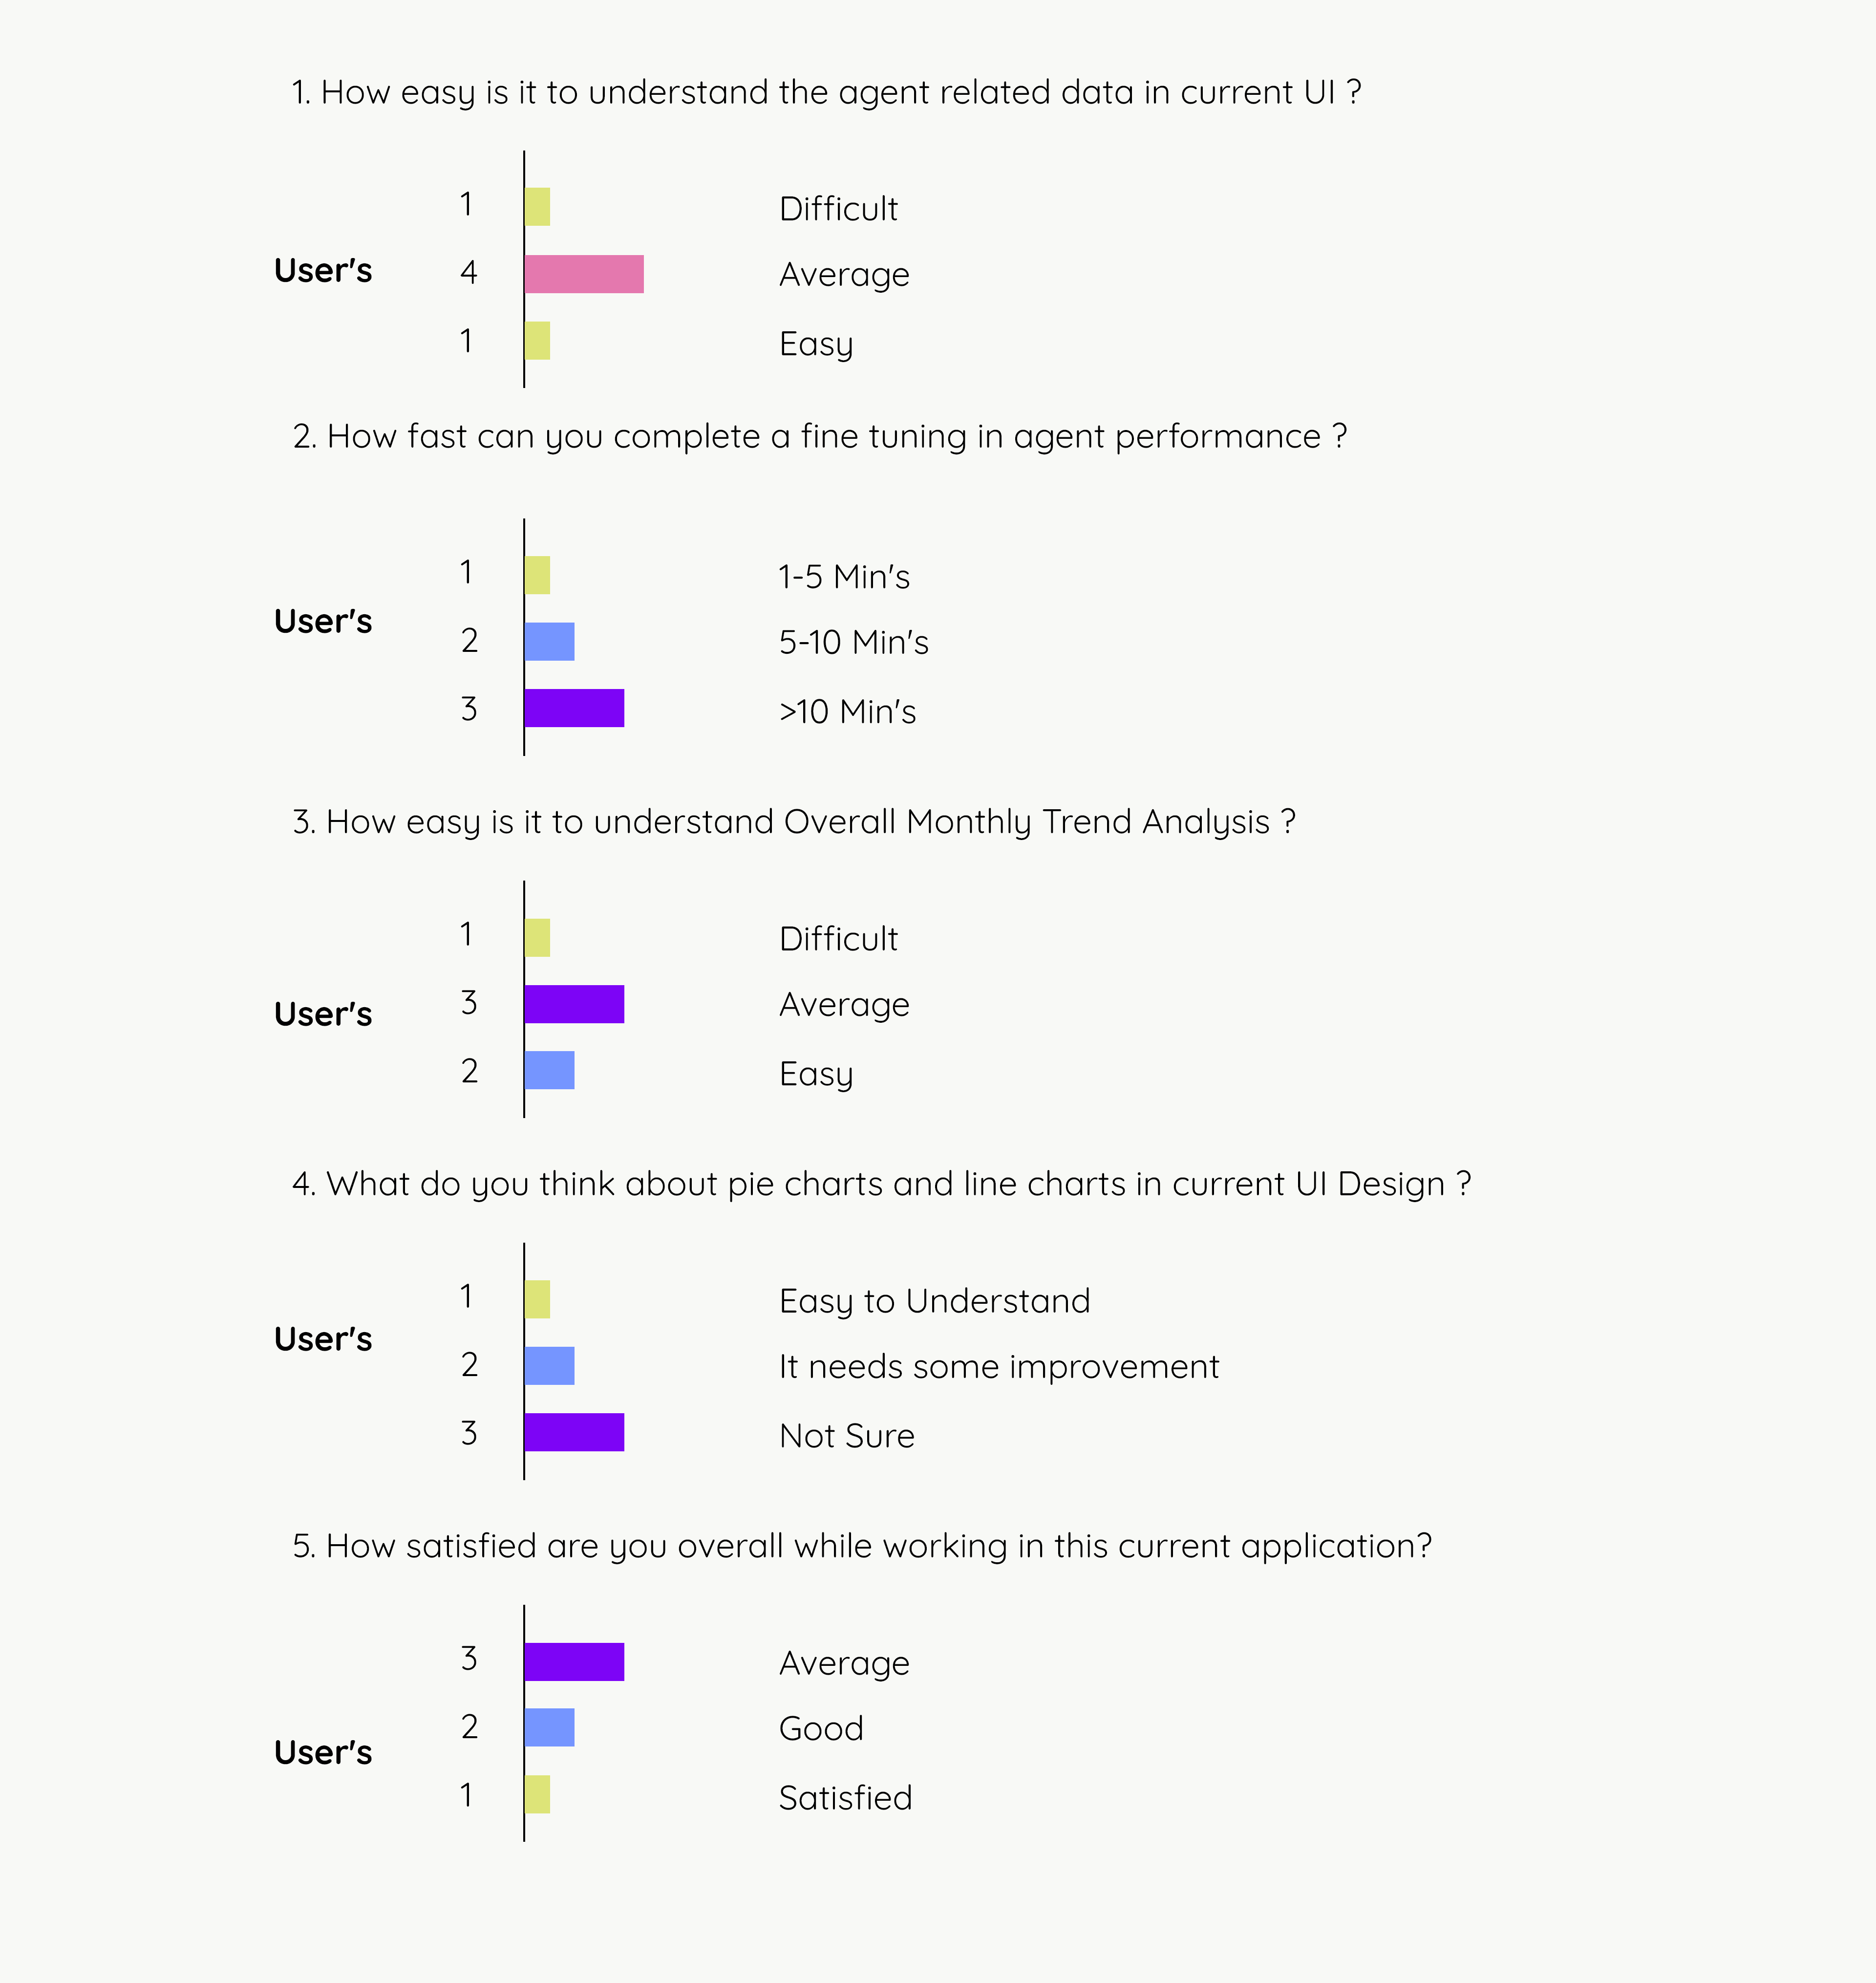This screenshot has height=1983, width=1876.
Task: Click the question 1 heading about agent data
Action: 826,93
